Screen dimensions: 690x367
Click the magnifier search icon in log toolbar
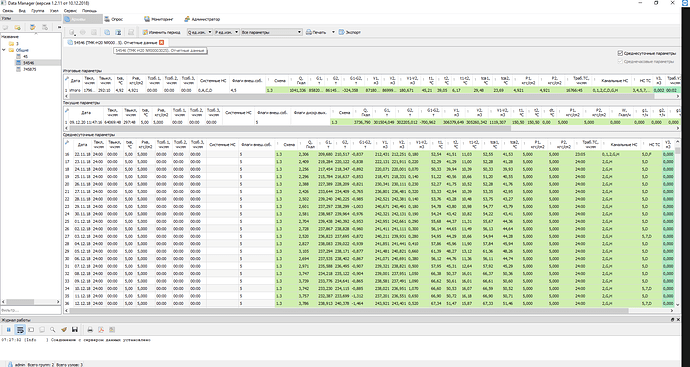53,330
